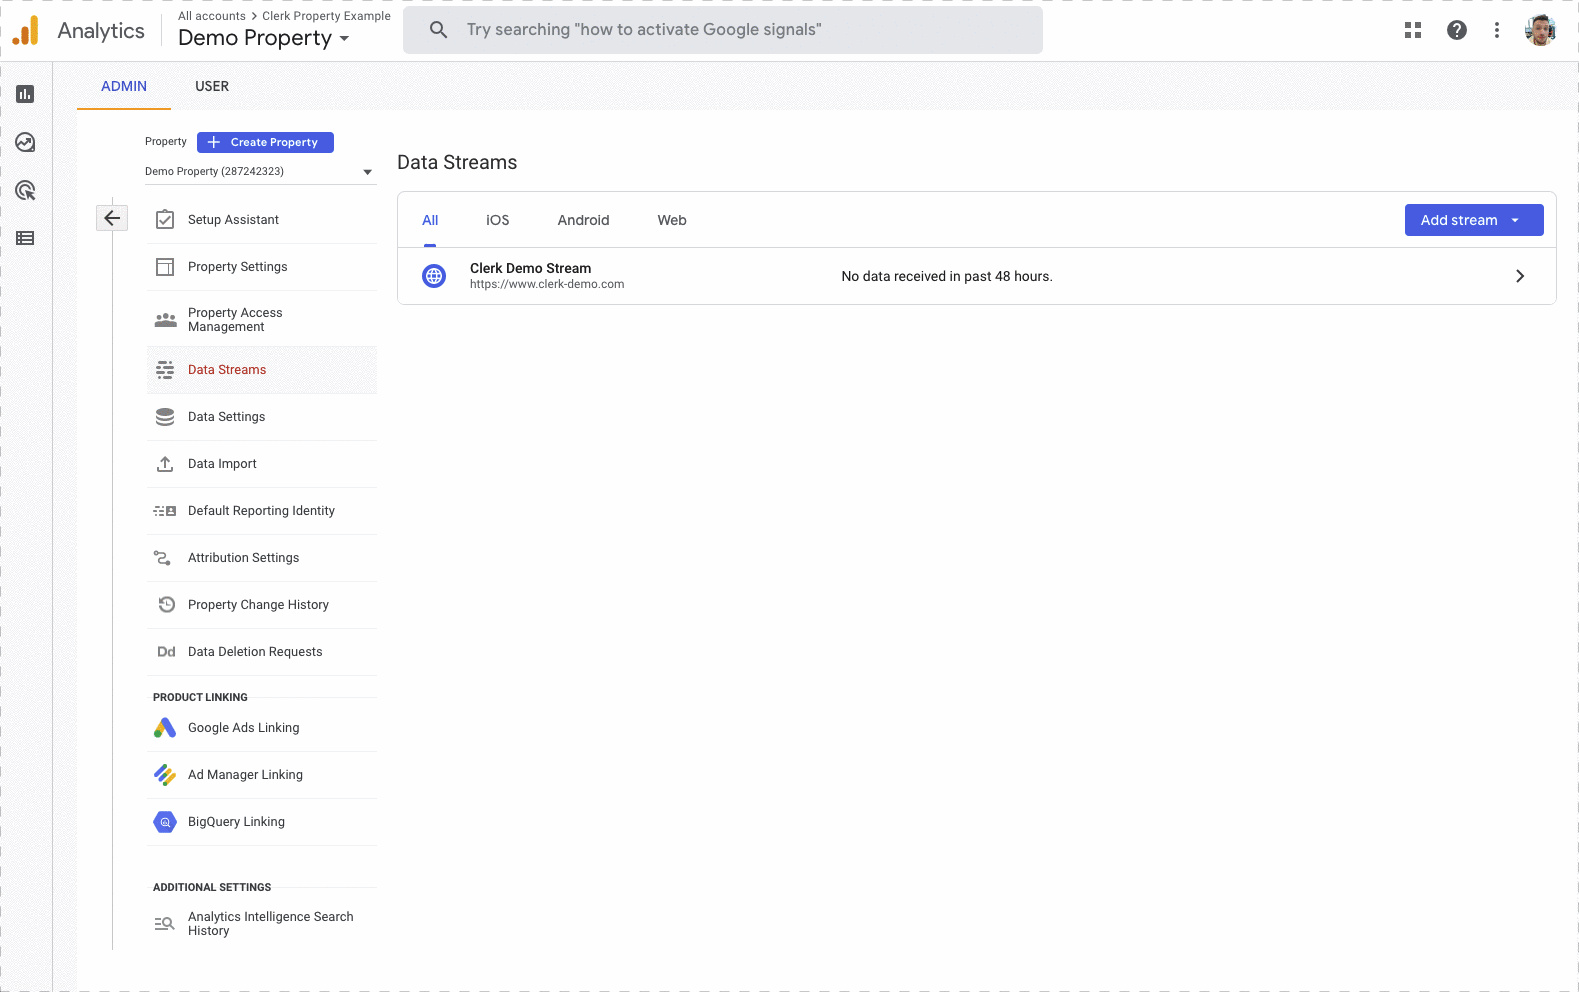
Task: Click the Create Property button
Action: 265,142
